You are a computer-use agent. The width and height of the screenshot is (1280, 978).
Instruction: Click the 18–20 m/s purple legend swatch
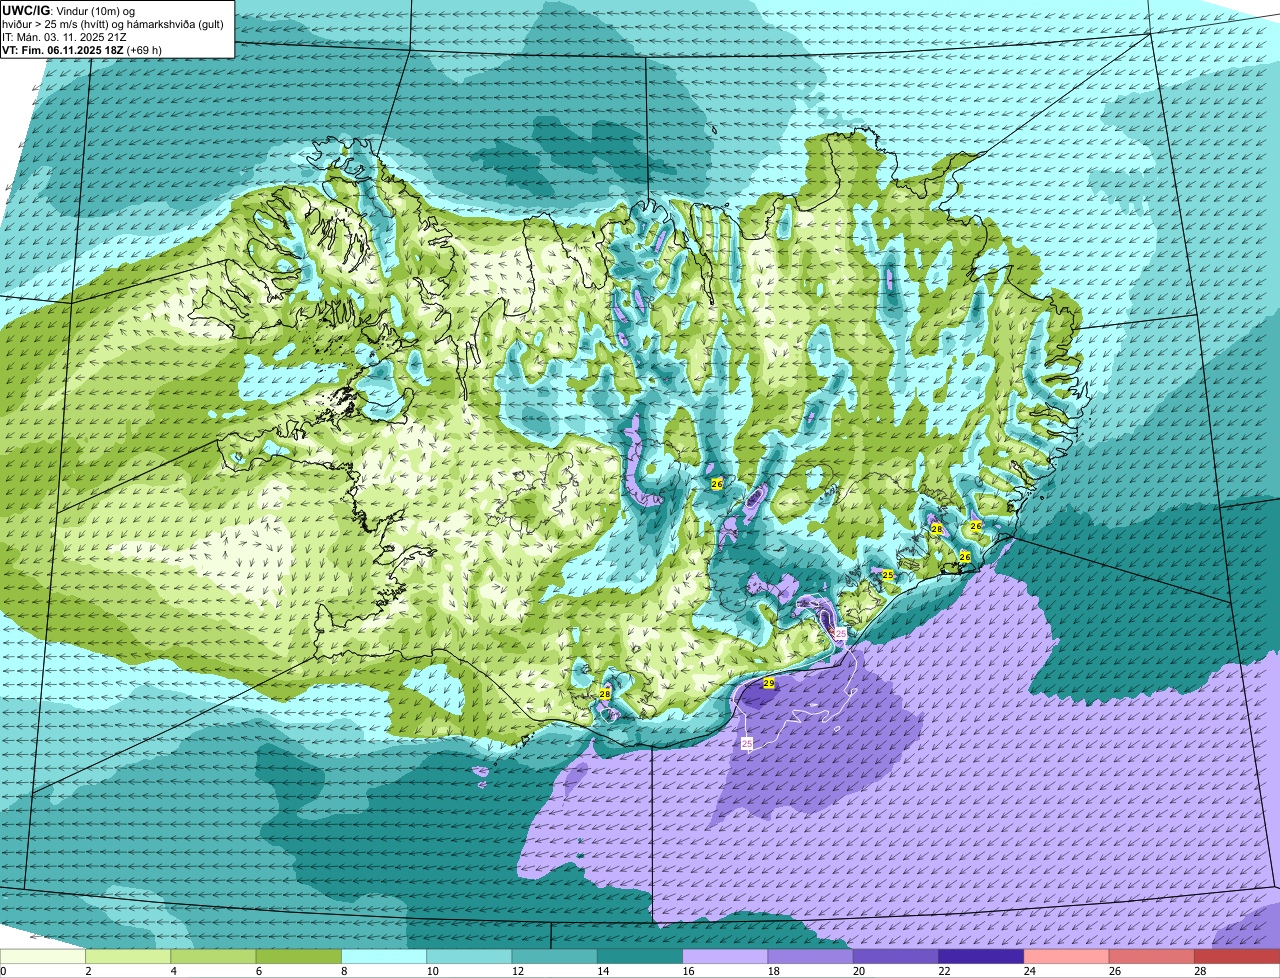pos(811,956)
